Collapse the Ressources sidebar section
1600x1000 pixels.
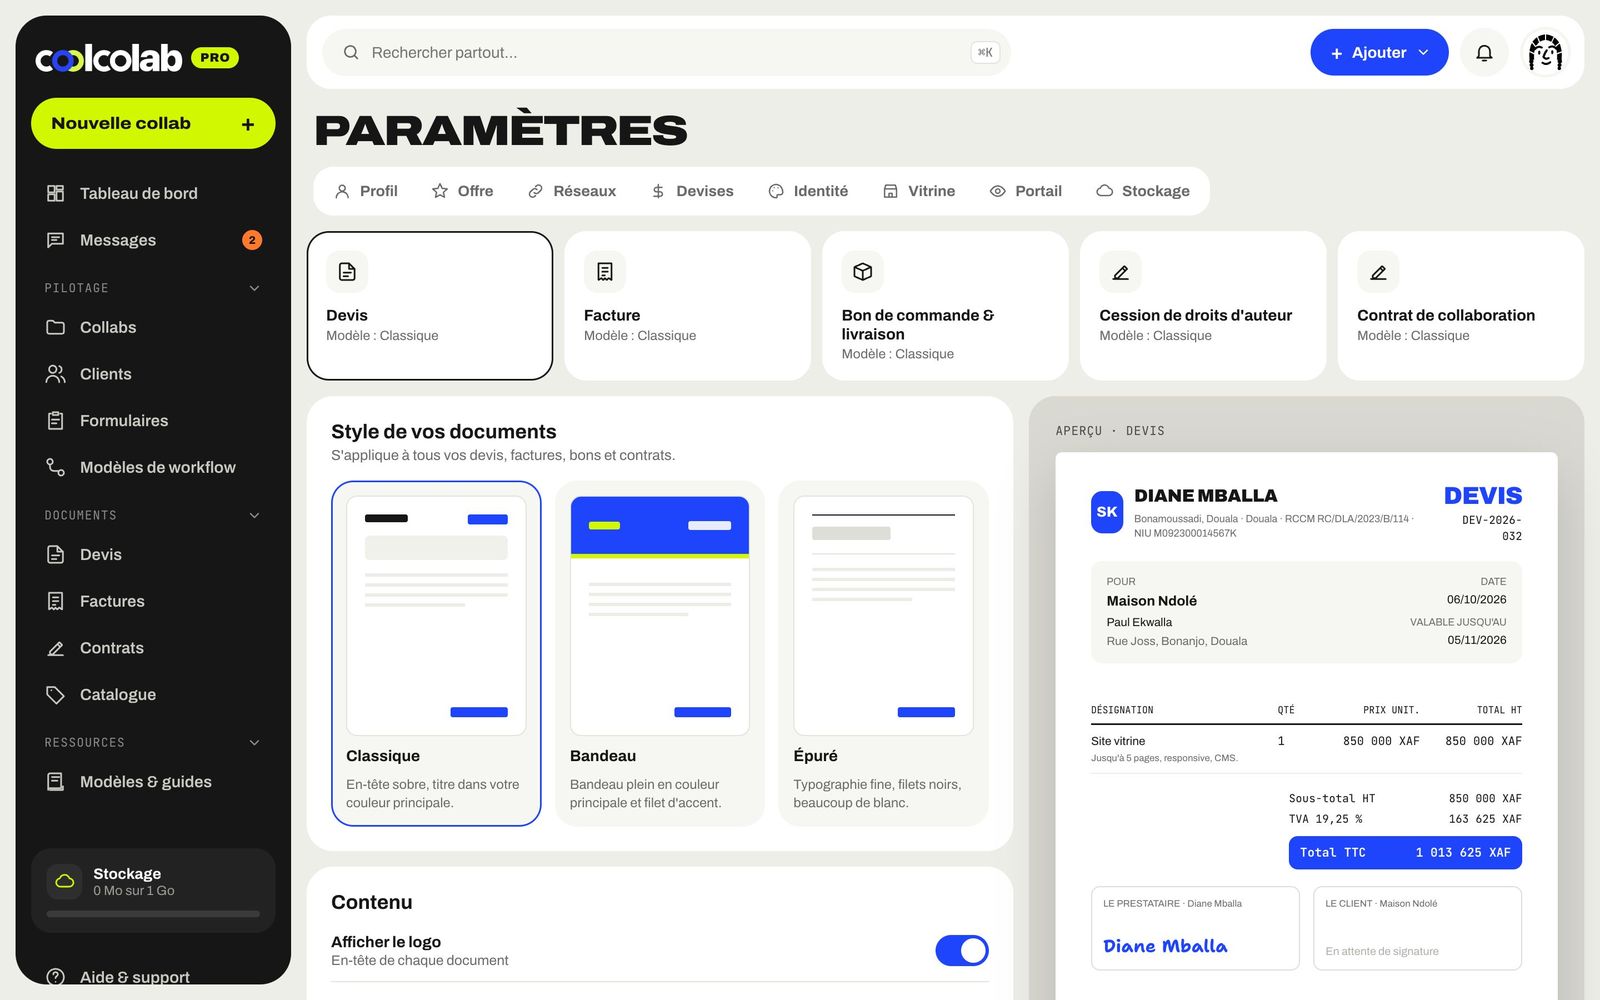254,742
